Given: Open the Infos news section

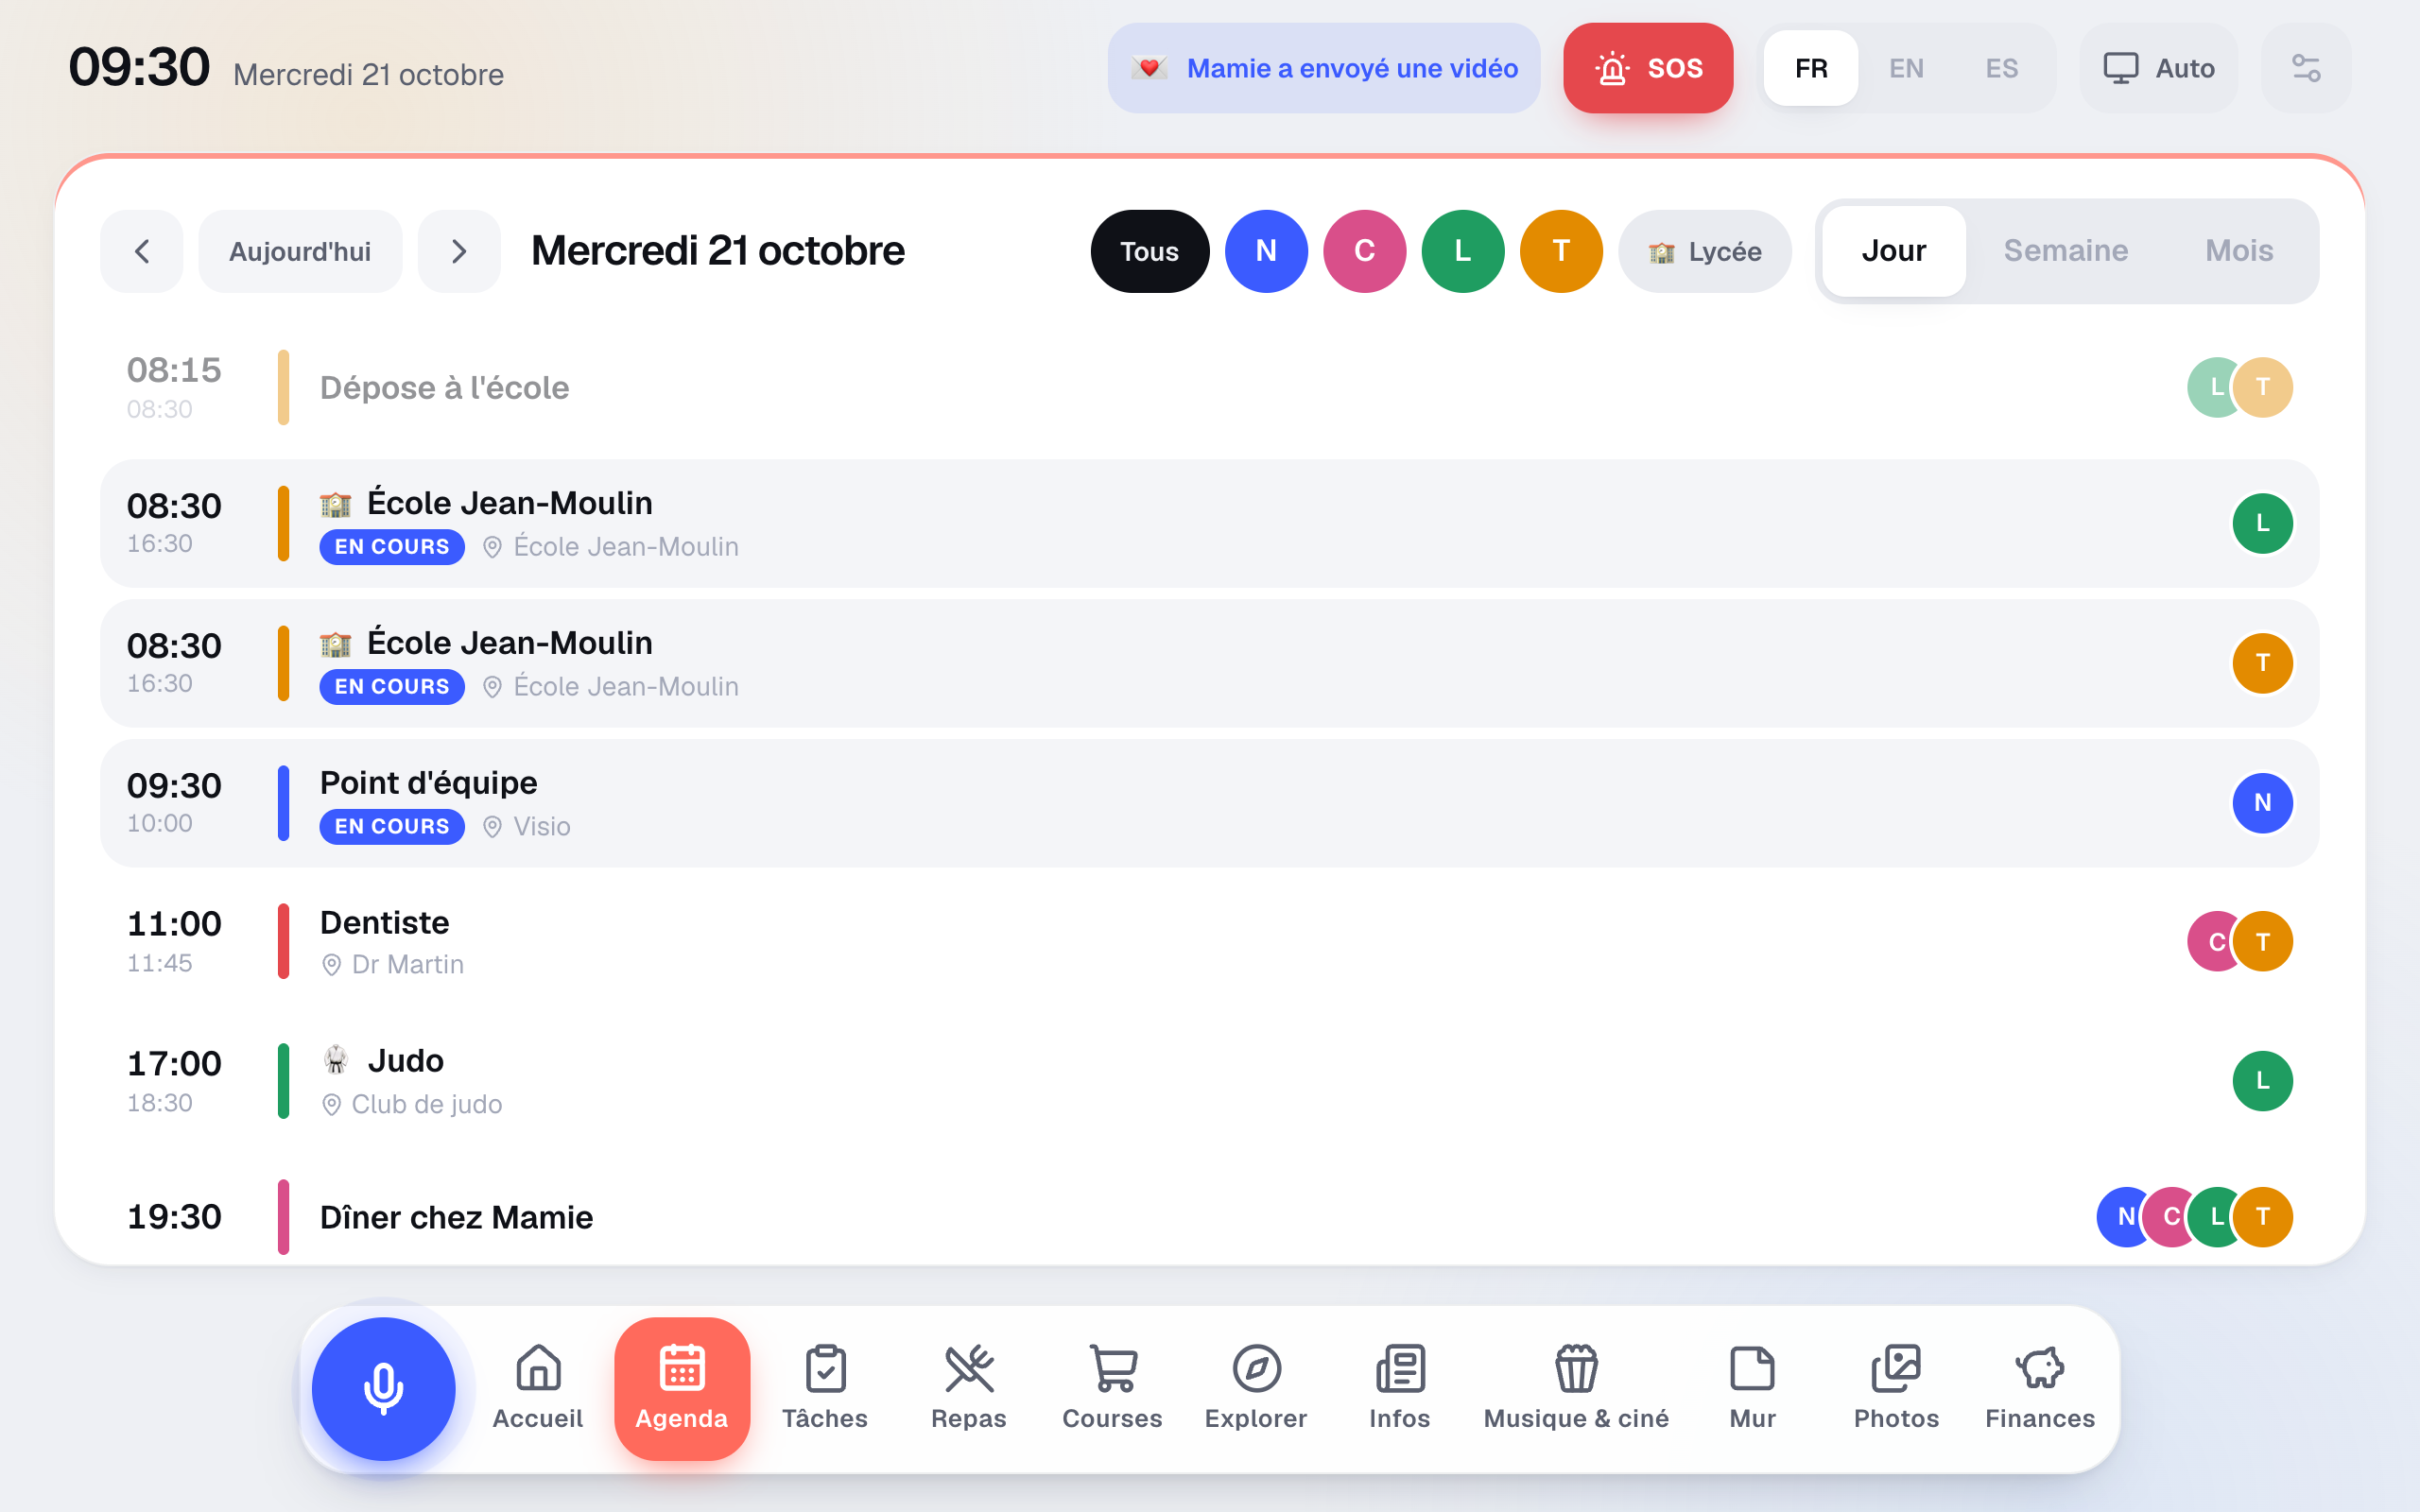Looking at the screenshot, I should click(1400, 1388).
